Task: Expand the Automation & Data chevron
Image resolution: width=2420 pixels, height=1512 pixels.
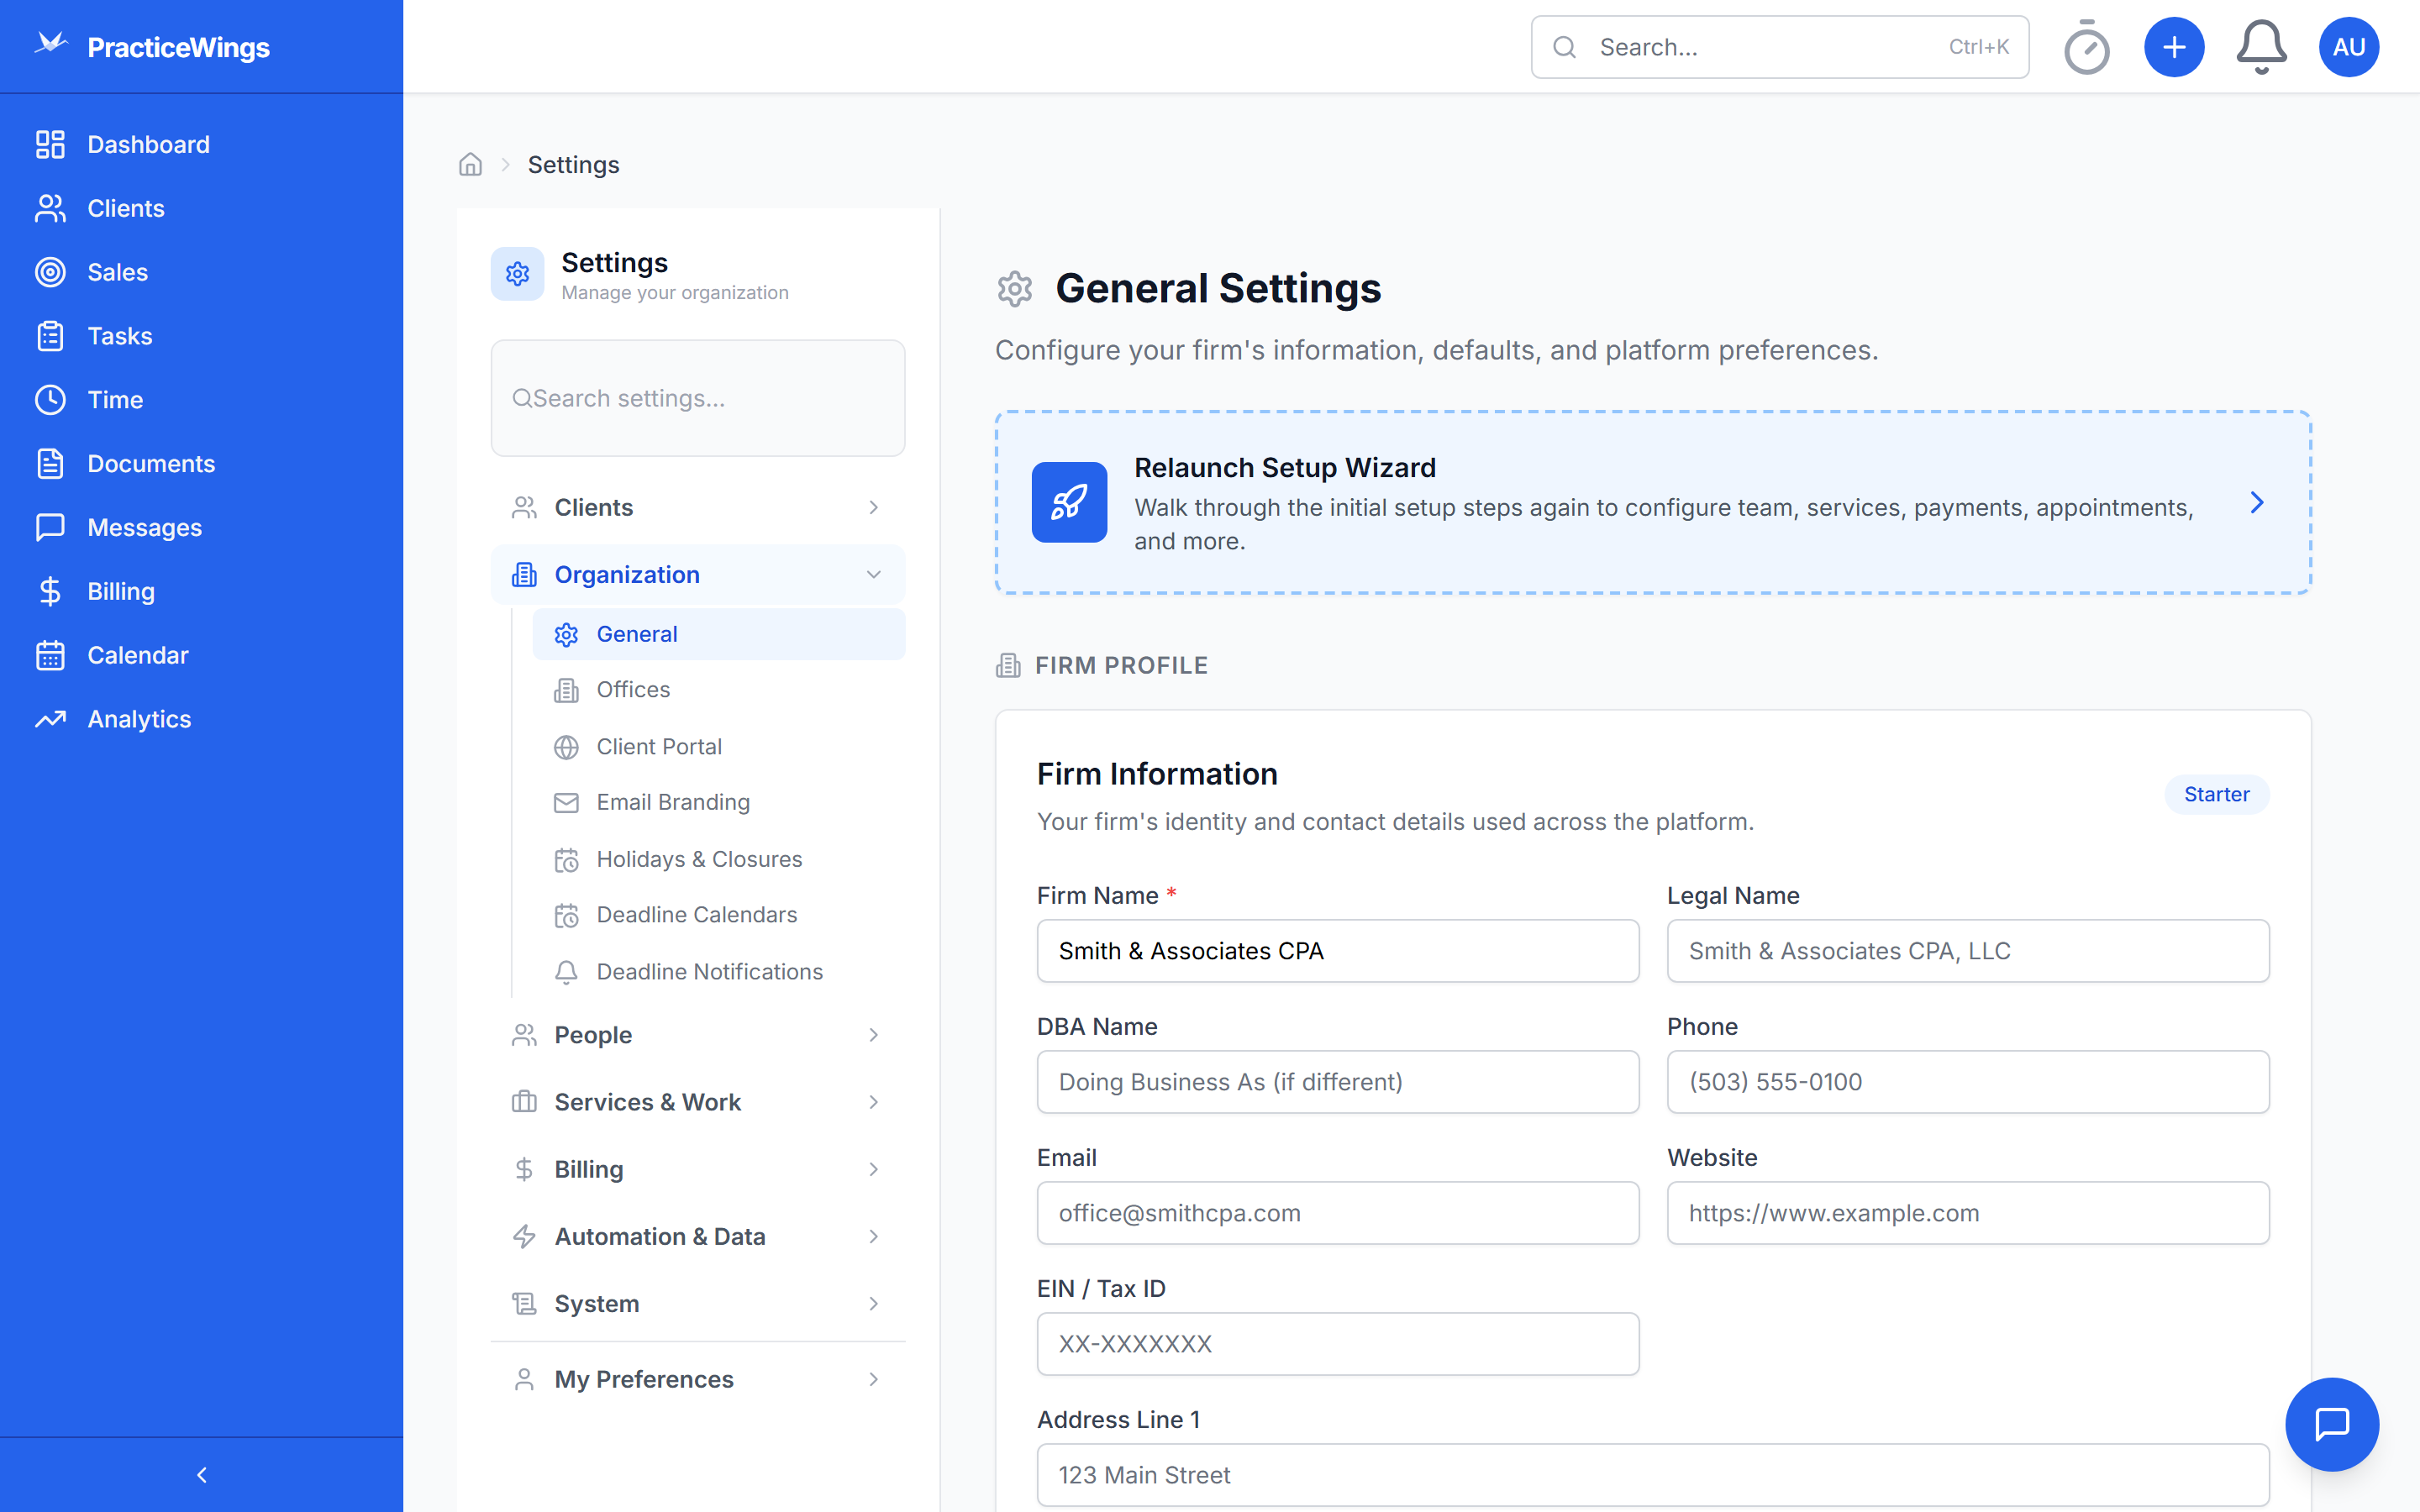Action: 873,1237
